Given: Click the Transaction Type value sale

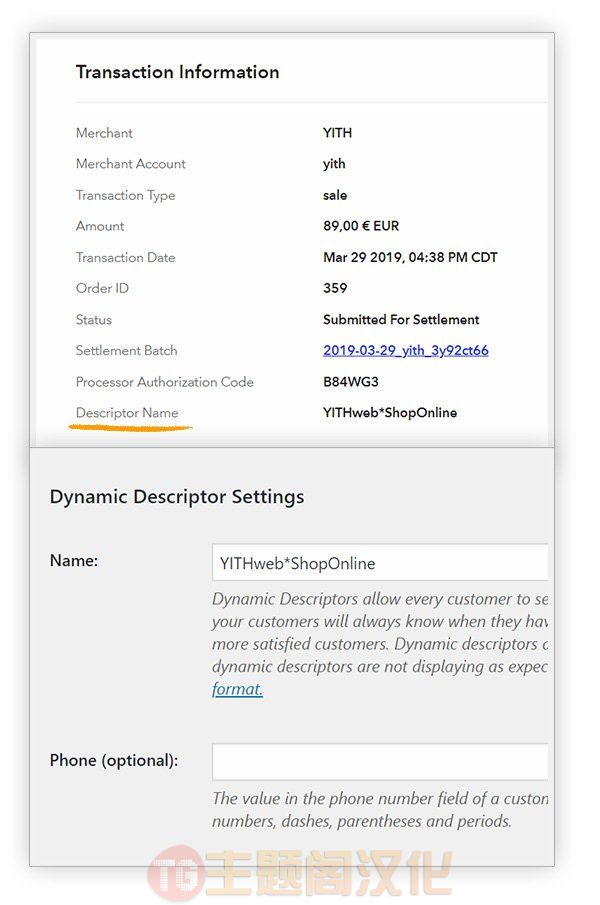Looking at the screenshot, I should coord(335,195).
